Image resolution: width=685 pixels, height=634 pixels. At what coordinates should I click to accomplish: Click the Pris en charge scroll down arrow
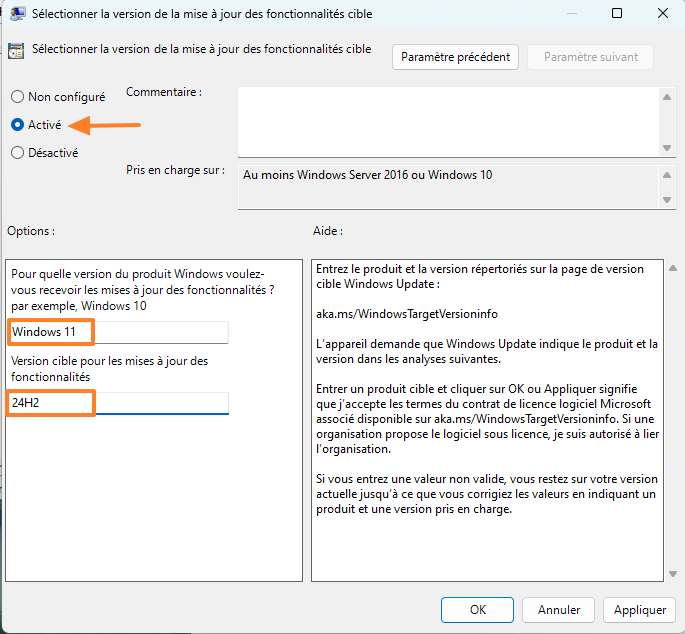667,200
